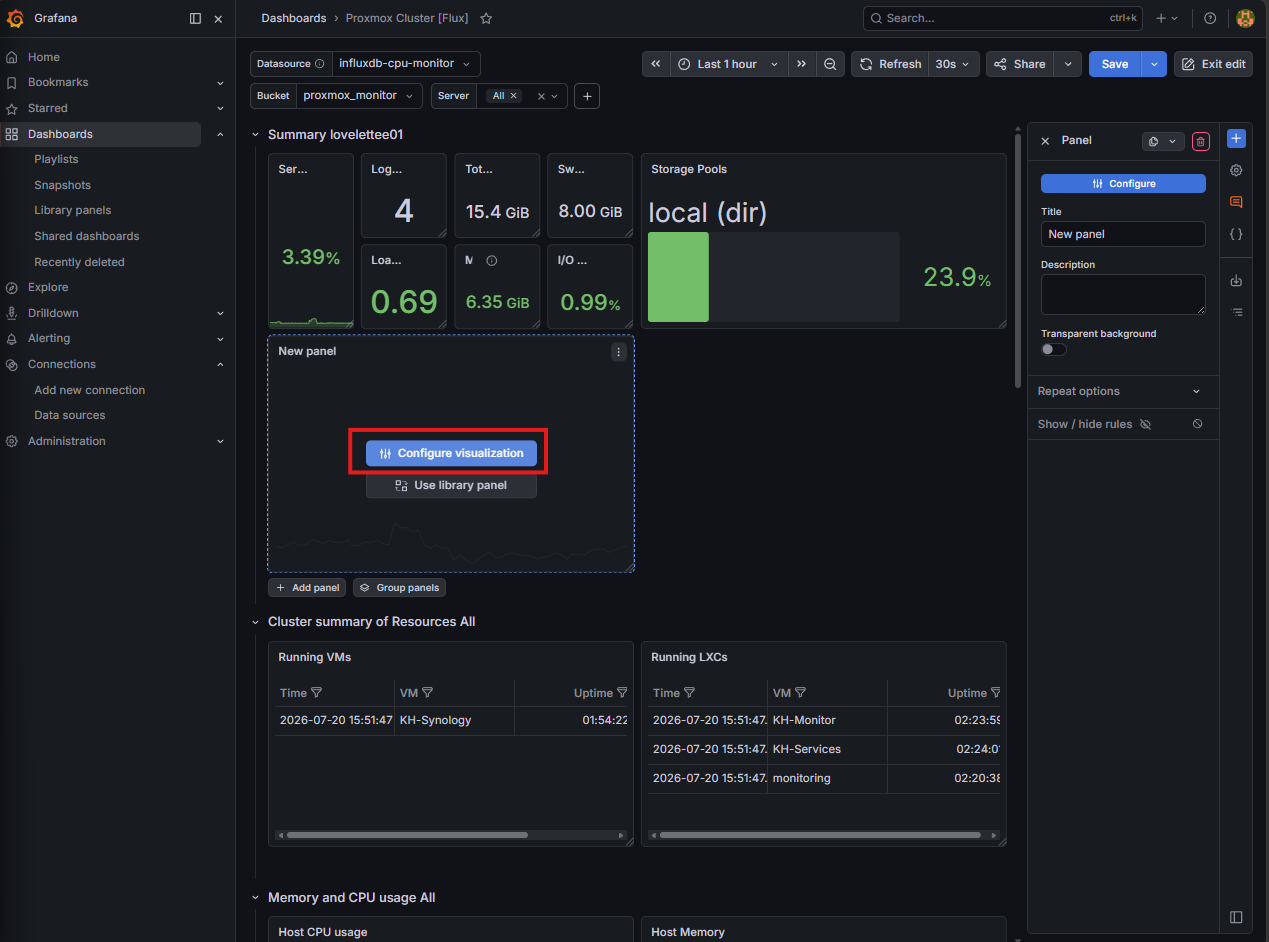1269x942 pixels.
Task: Toggle Transparent background switch
Action: click(x=1053, y=349)
